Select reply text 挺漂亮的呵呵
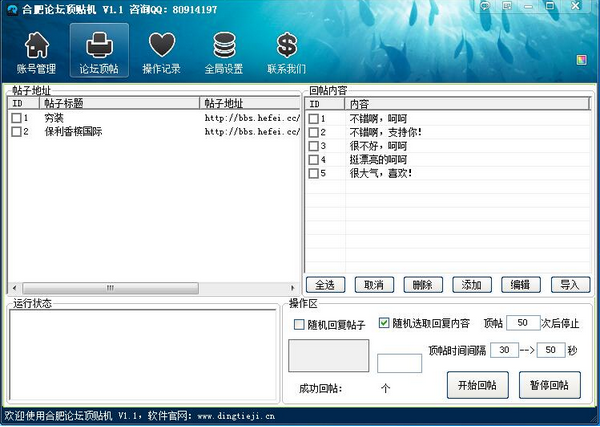Screen dimensions: 600x427 click(378, 160)
